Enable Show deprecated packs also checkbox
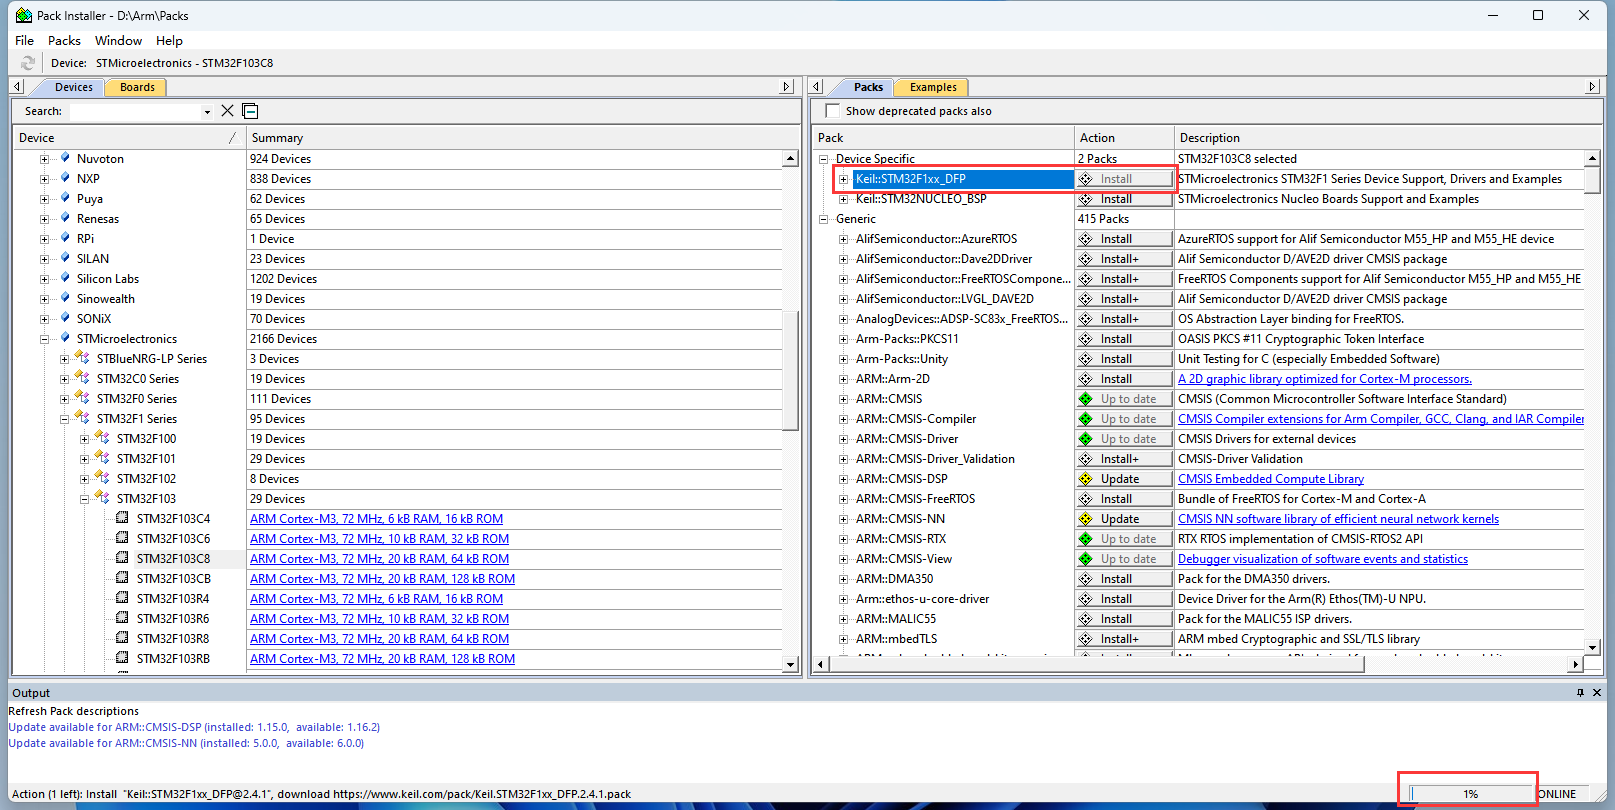1615x810 pixels. [x=832, y=111]
